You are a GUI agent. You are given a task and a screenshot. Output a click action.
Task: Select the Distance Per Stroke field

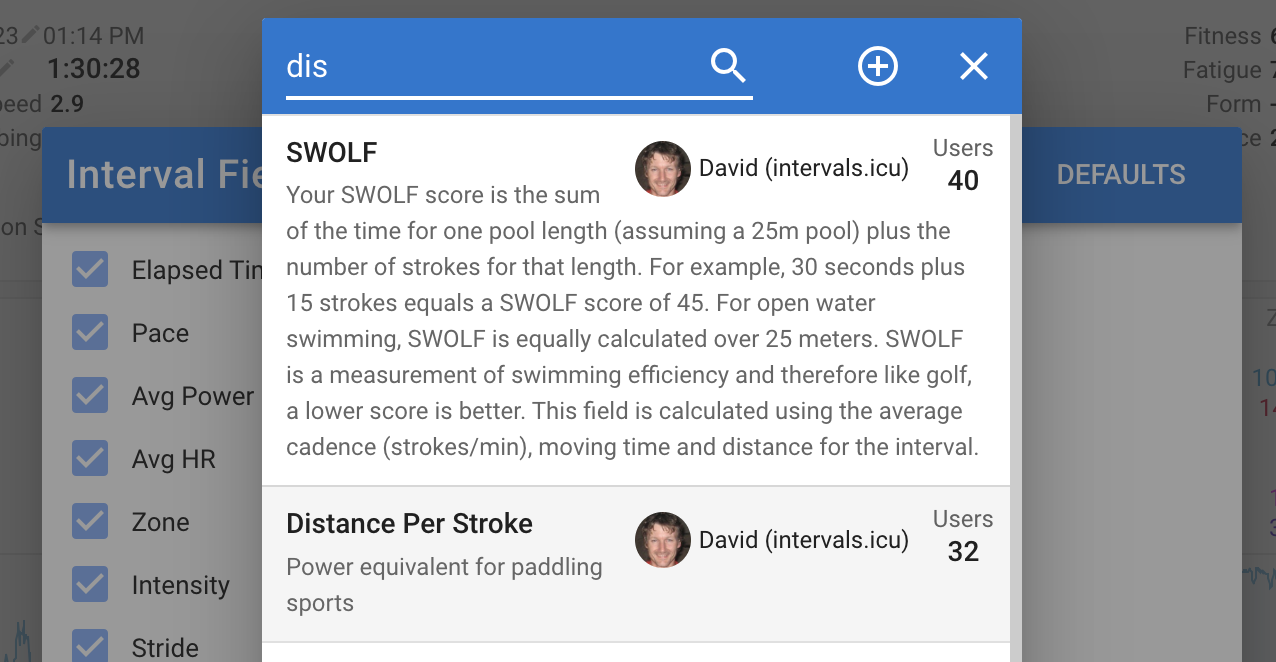coord(636,564)
